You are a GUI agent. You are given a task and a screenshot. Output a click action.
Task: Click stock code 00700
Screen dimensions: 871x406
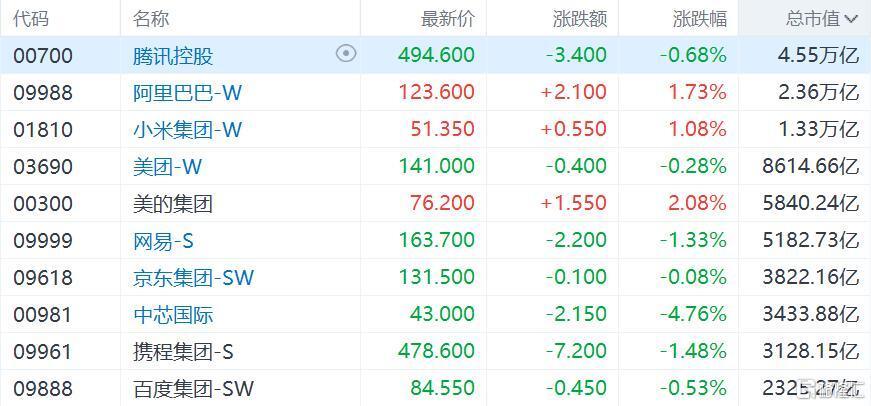point(43,56)
